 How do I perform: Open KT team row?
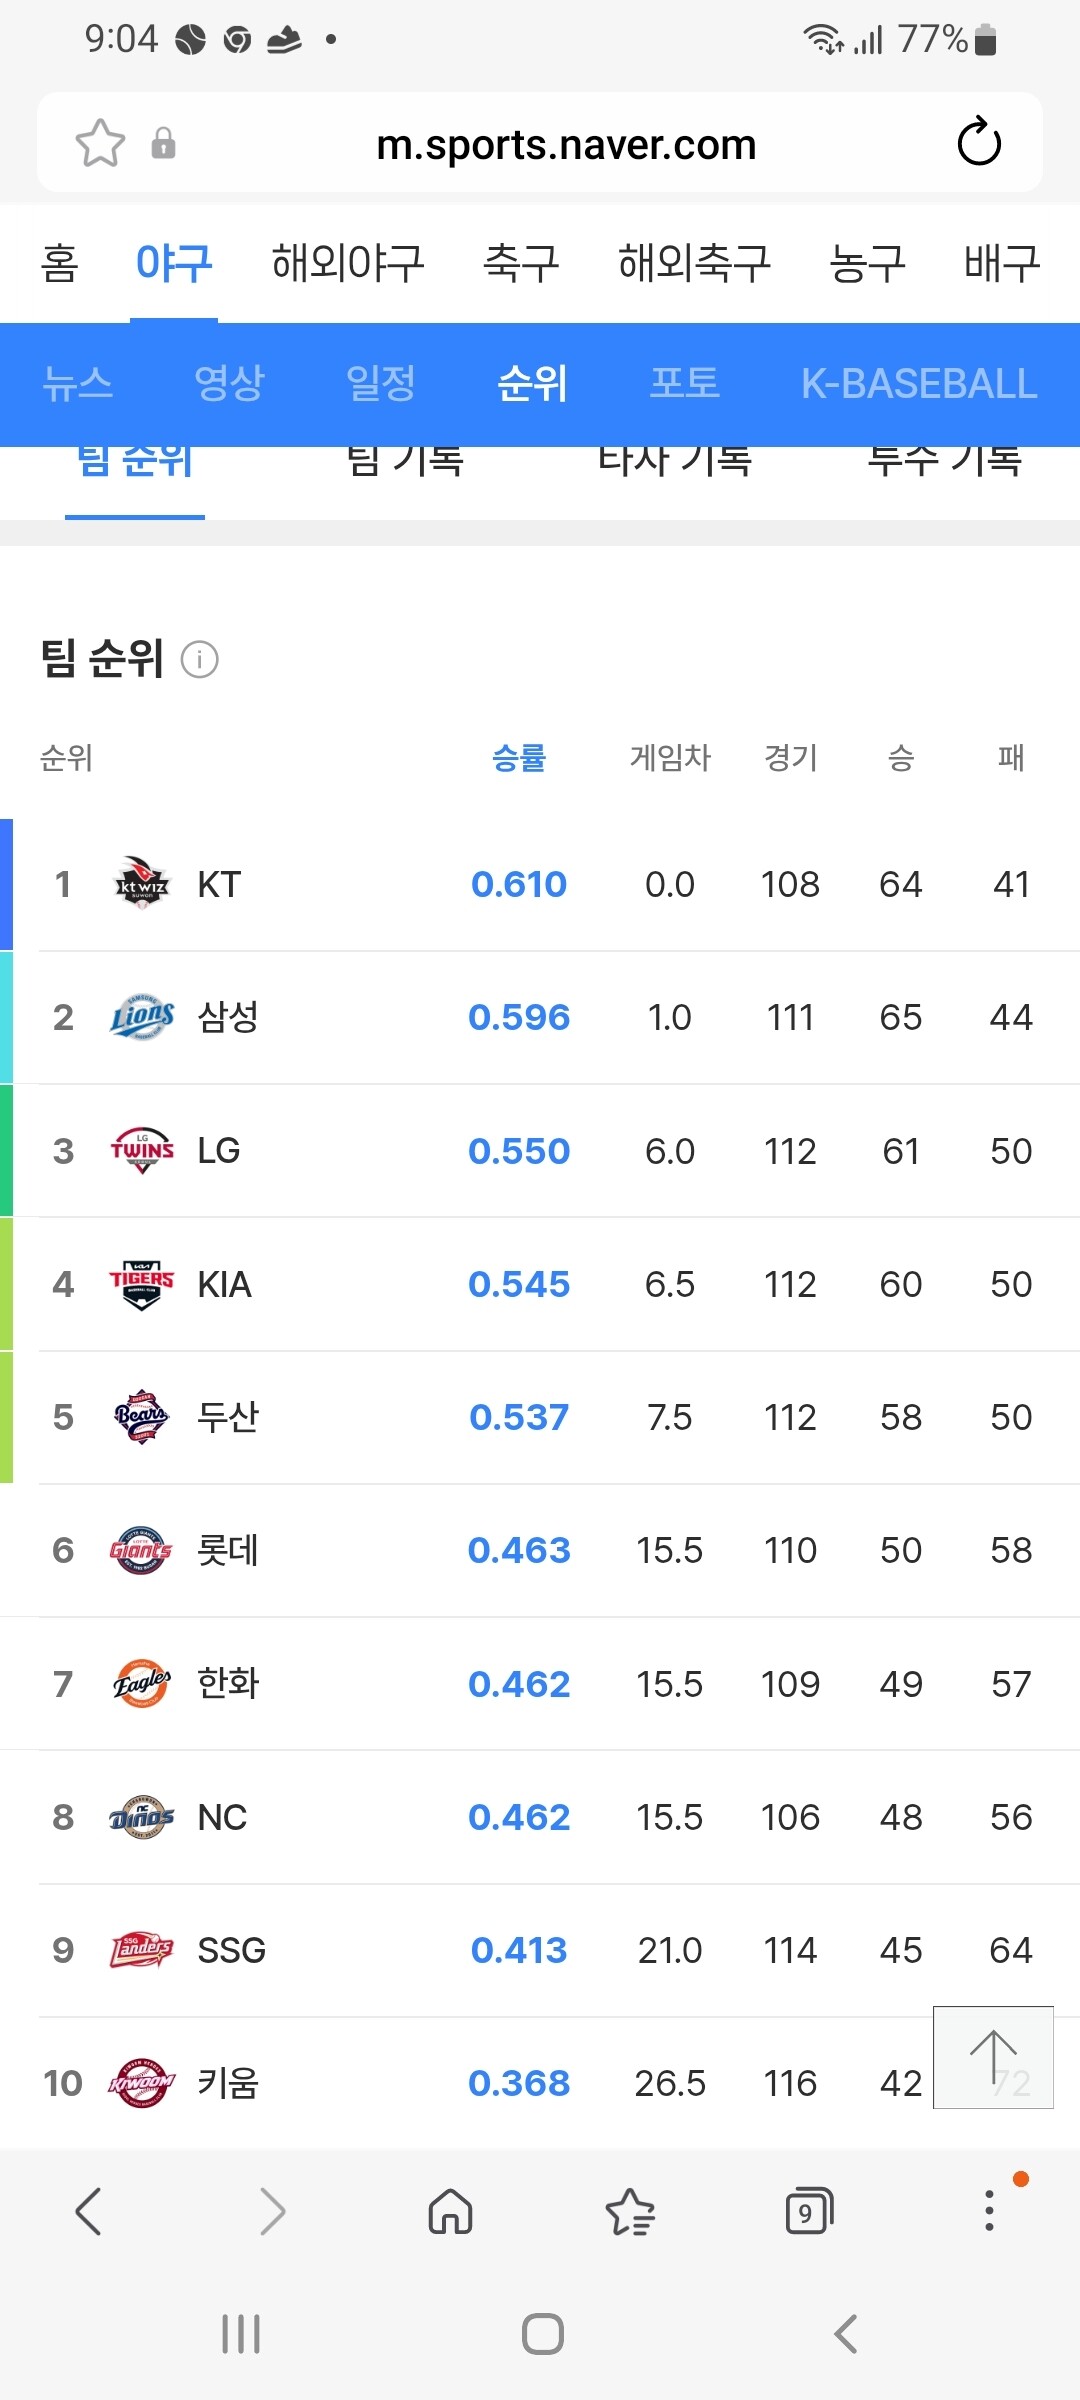[540, 884]
